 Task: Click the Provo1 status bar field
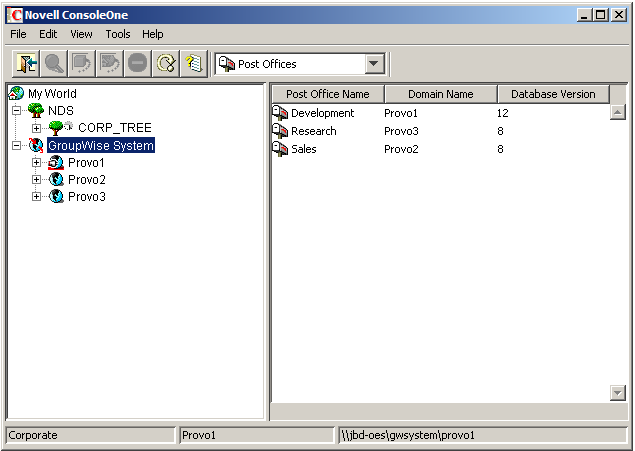click(x=257, y=435)
